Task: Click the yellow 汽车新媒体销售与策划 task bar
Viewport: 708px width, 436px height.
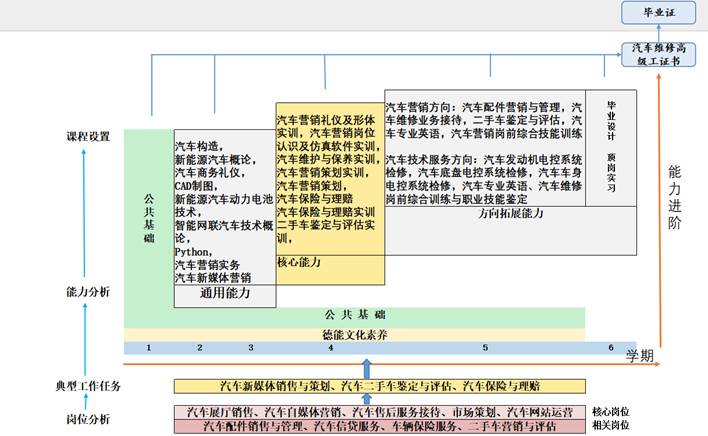Action: pos(379,386)
